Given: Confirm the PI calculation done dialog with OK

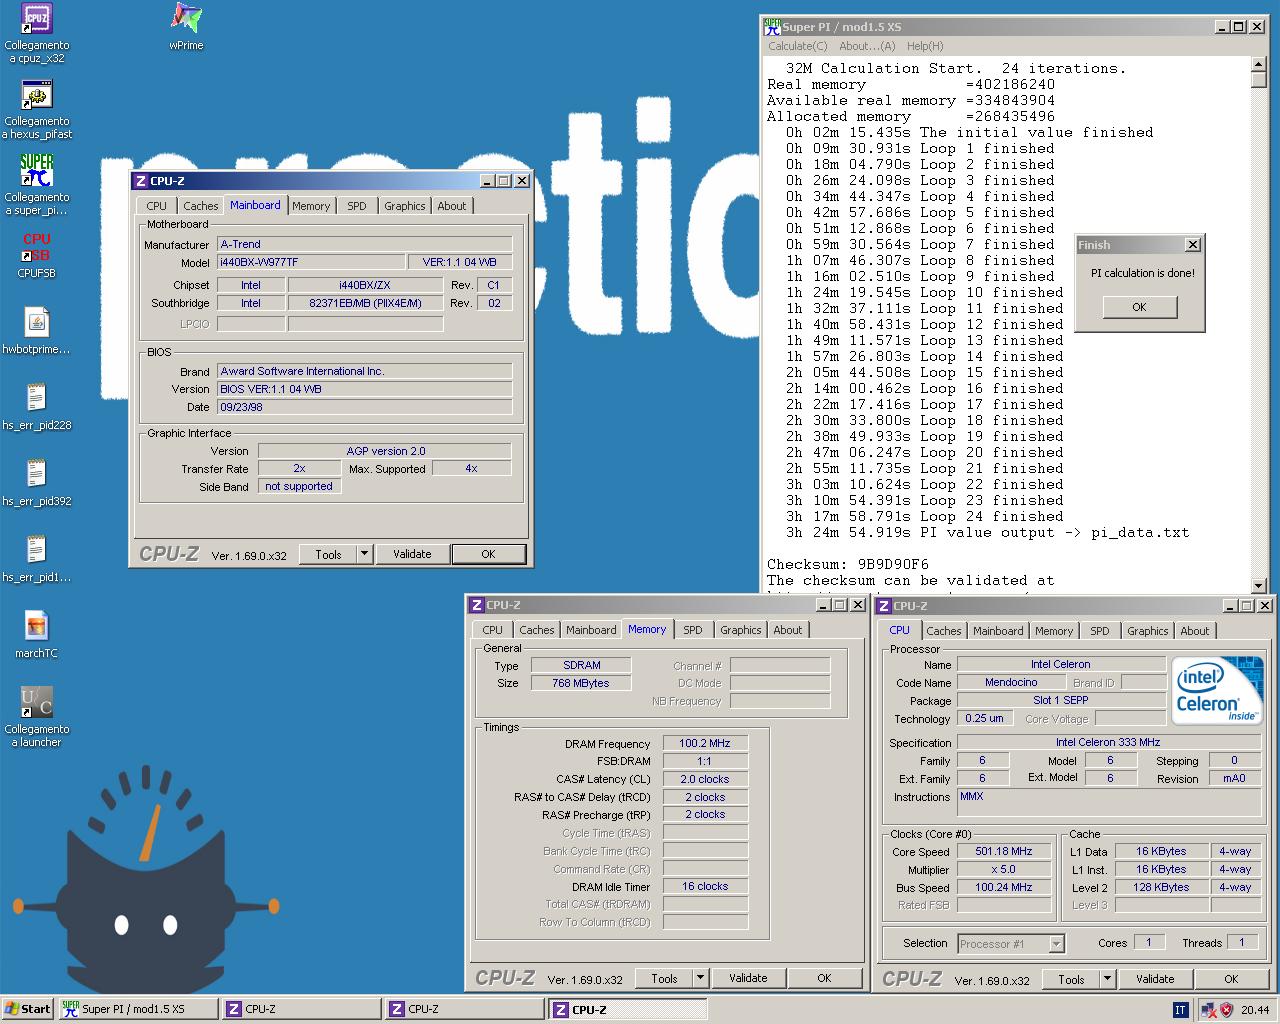Looking at the screenshot, I should [1139, 307].
